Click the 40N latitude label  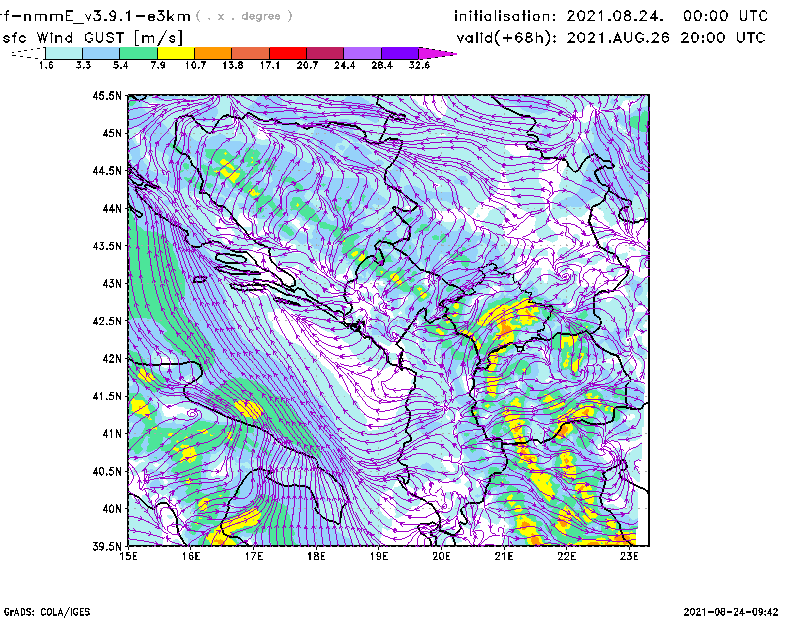coord(112,509)
